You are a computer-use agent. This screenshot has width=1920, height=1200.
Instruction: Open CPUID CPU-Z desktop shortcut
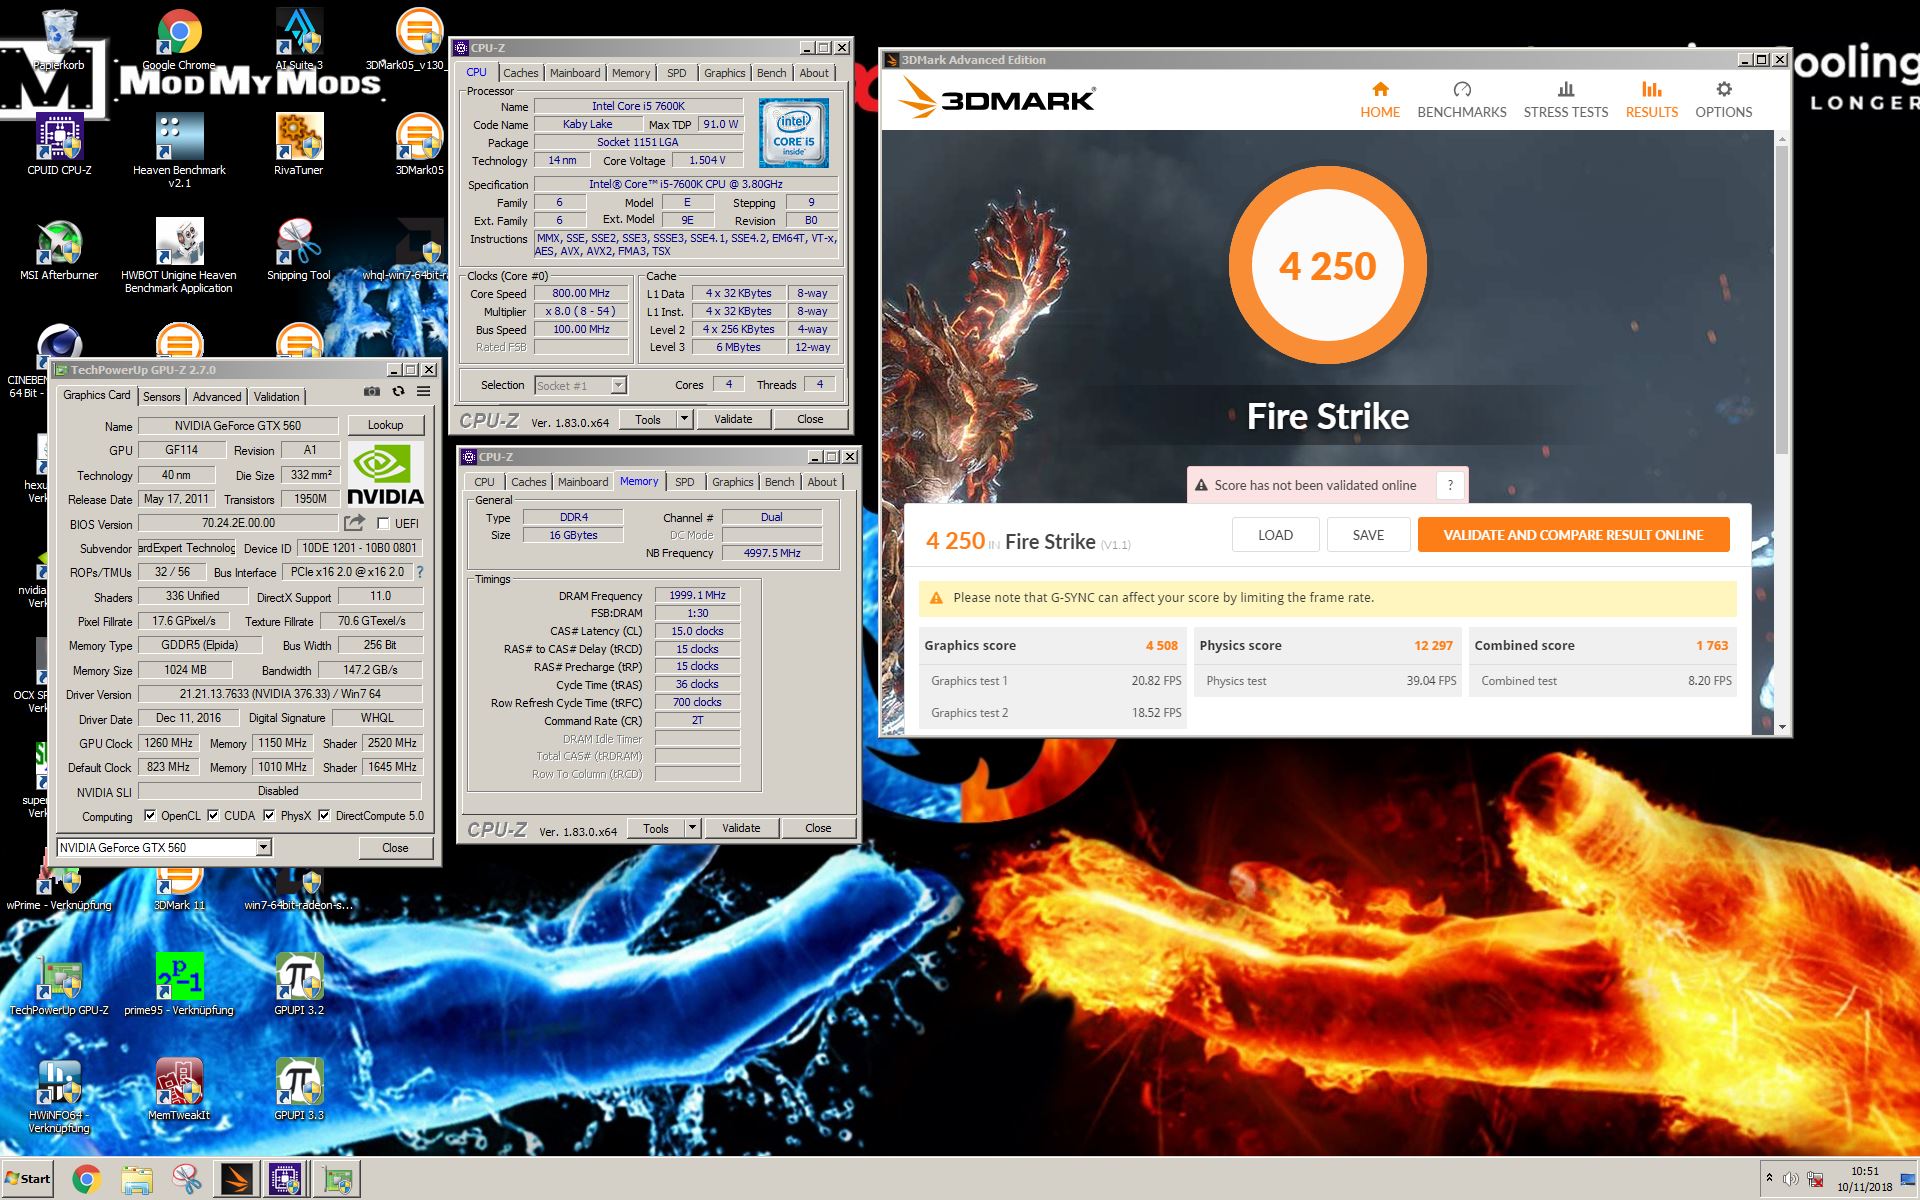pyautogui.click(x=59, y=145)
